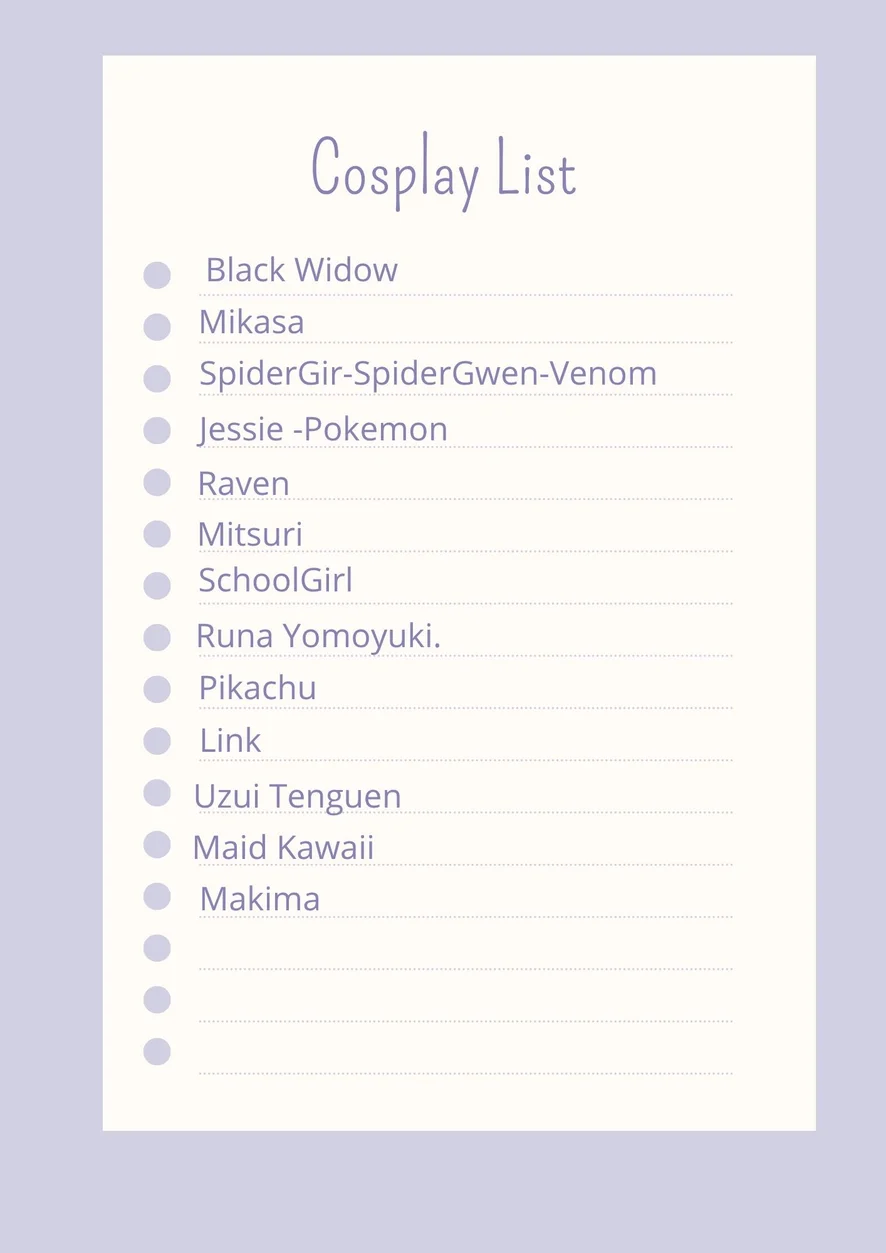Toggle the Jessie -Pokemon bullet circle
Image resolution: width=886 pixels, height=1253 pixels.
coord(157,431)
